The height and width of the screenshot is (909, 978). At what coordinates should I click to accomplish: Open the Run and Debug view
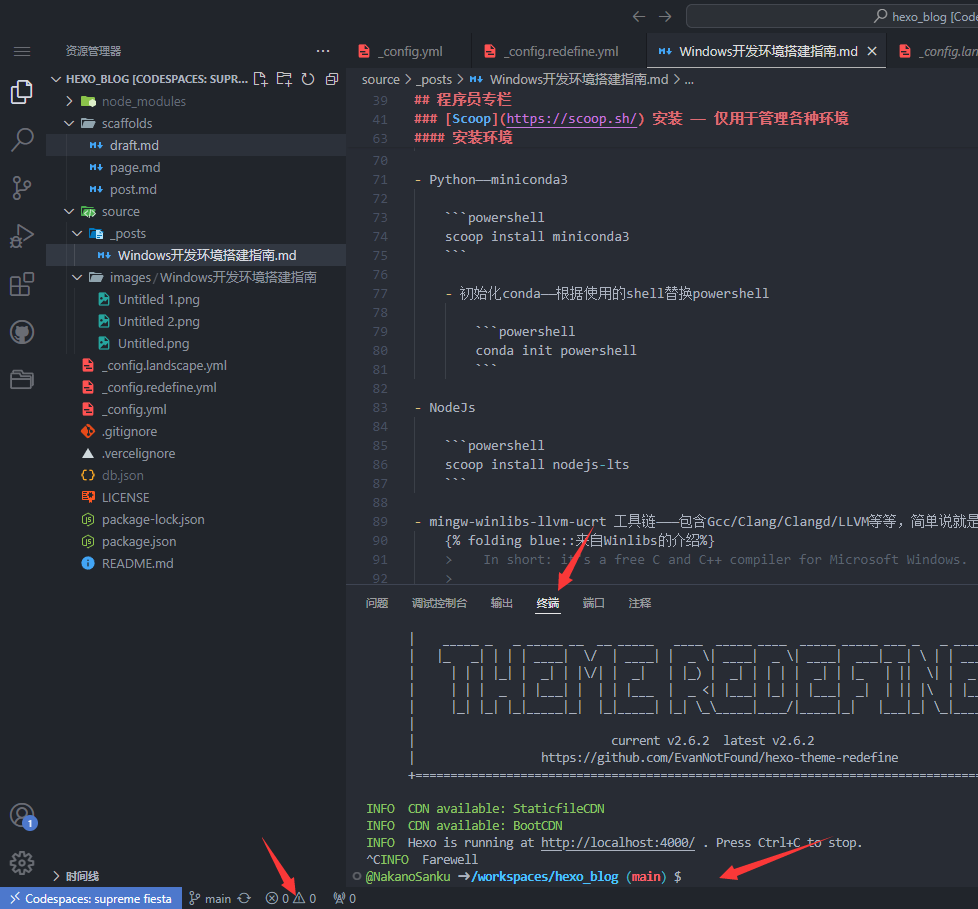pos(22,236)
